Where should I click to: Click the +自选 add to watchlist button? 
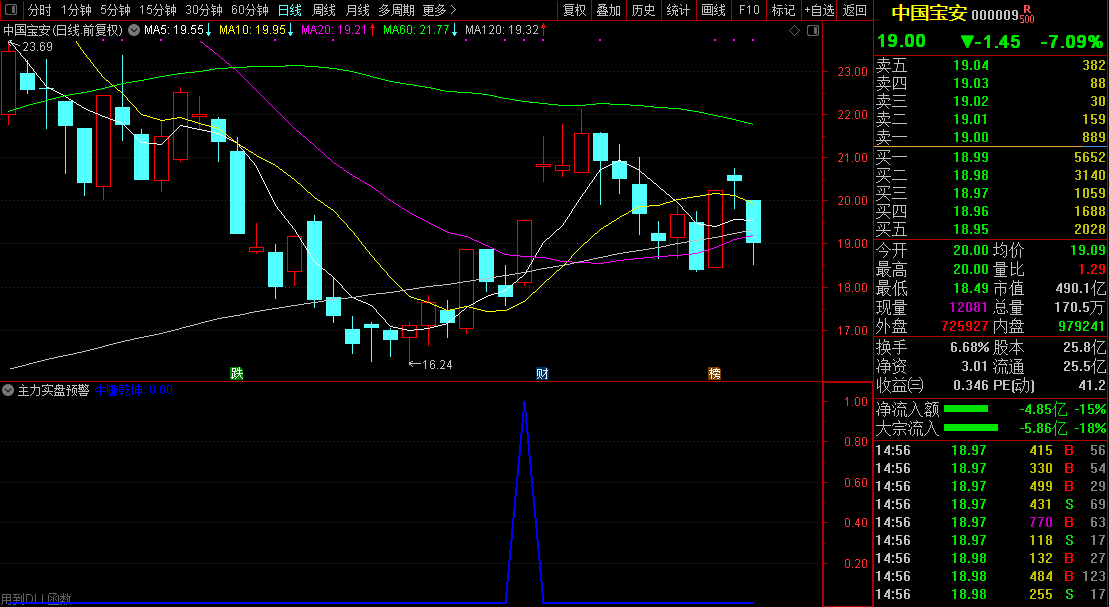[819, 10]
